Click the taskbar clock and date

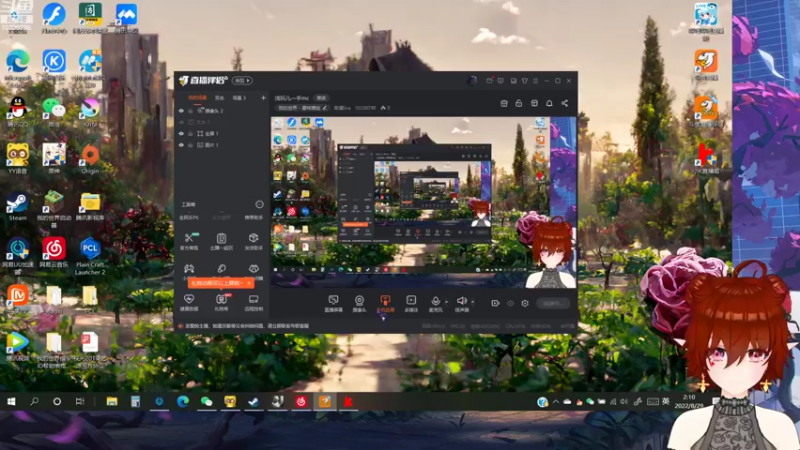click(689, 402)
